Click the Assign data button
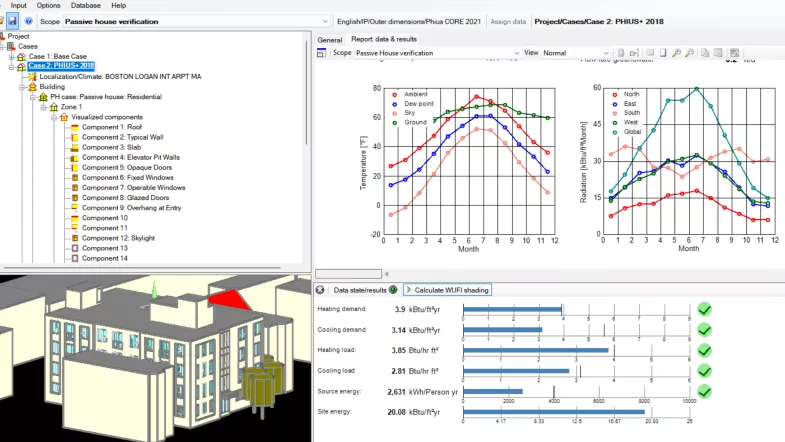The width and height of the screenshot is (785, 442). coord(508,20)
